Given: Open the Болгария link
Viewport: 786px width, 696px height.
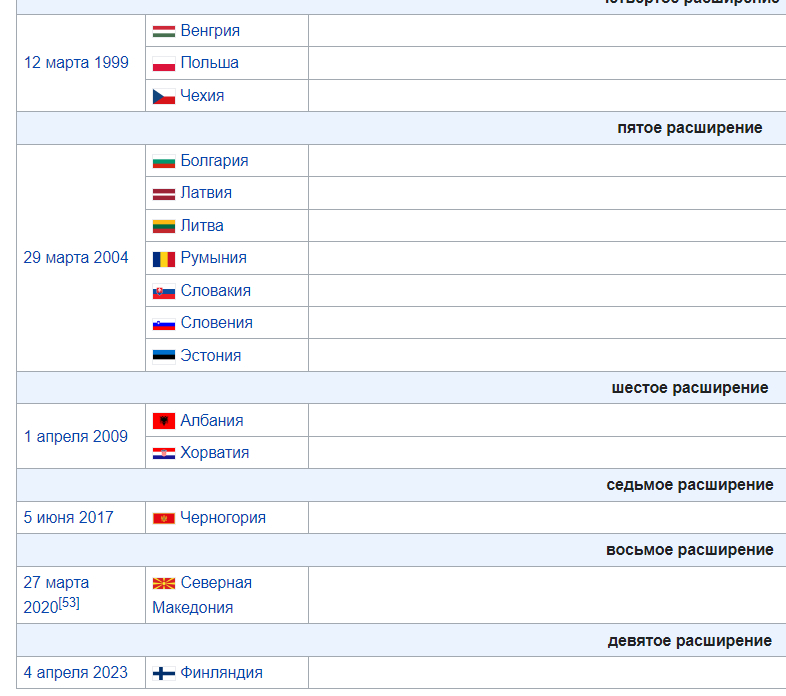Looking at the screenshot, I should 215,161.
